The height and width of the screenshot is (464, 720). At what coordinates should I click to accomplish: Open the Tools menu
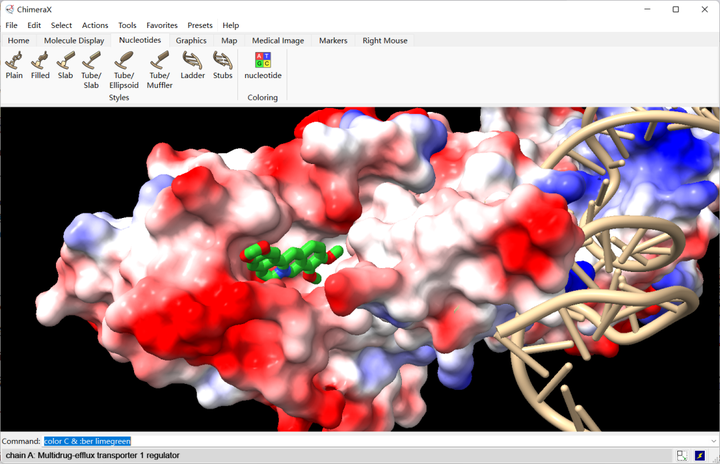coord(127,25)
